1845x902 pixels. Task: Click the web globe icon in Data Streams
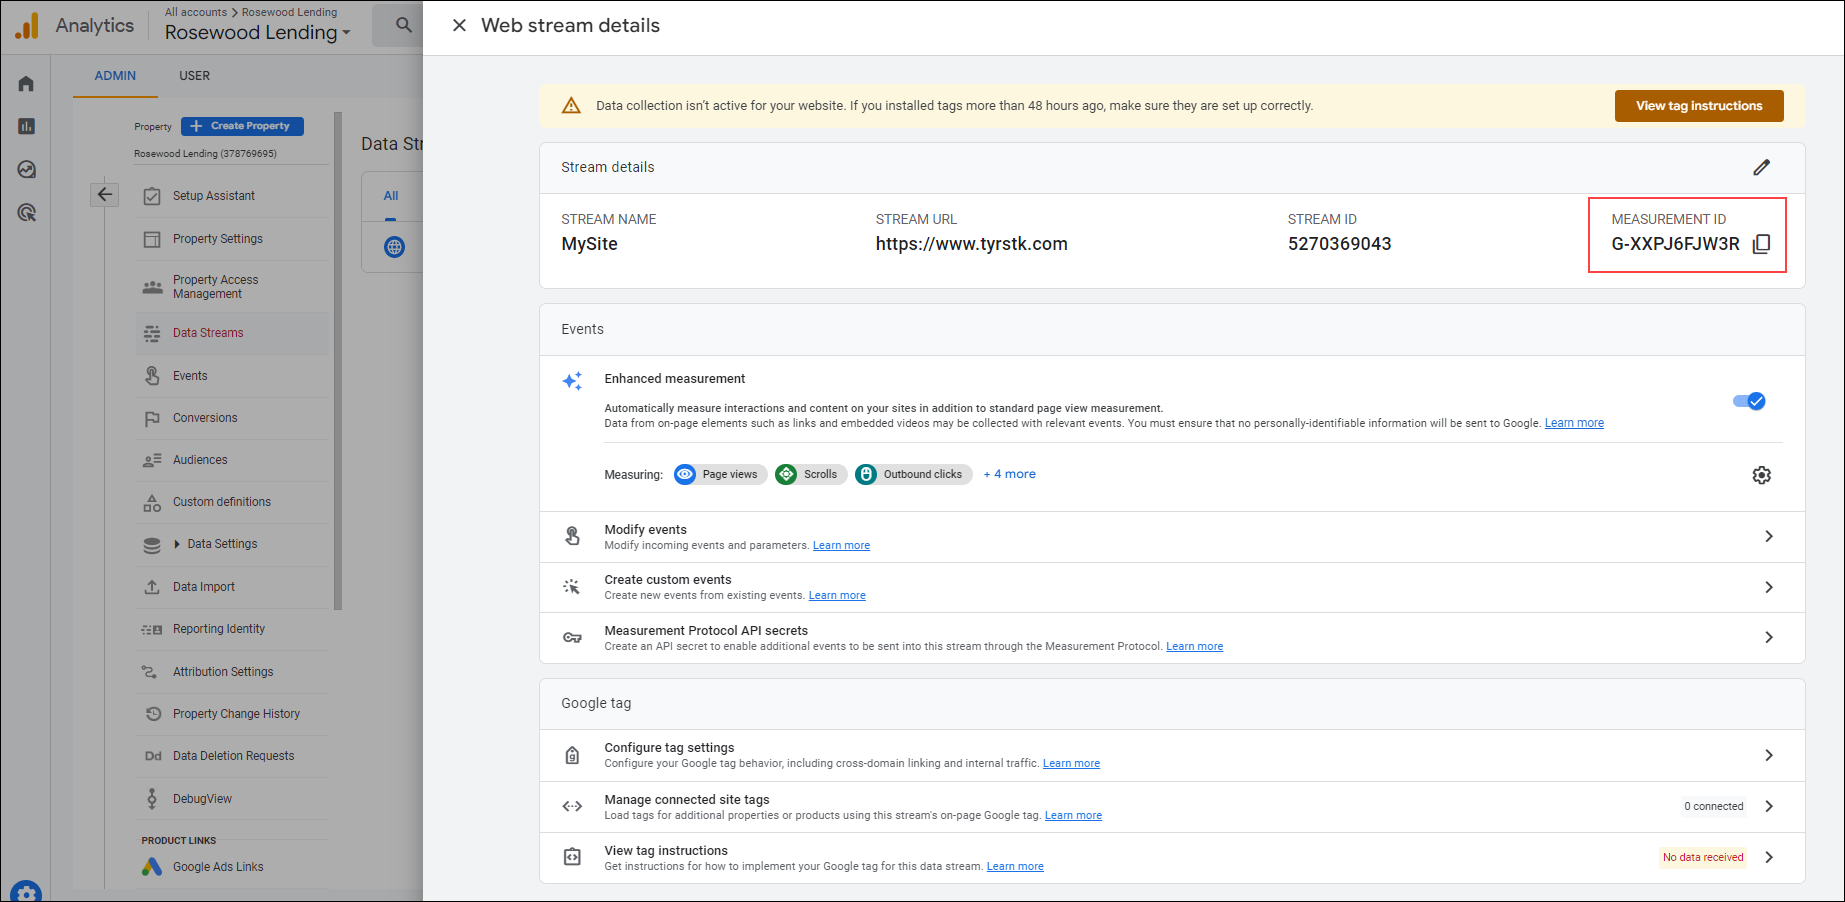click(x=395, y=247)
